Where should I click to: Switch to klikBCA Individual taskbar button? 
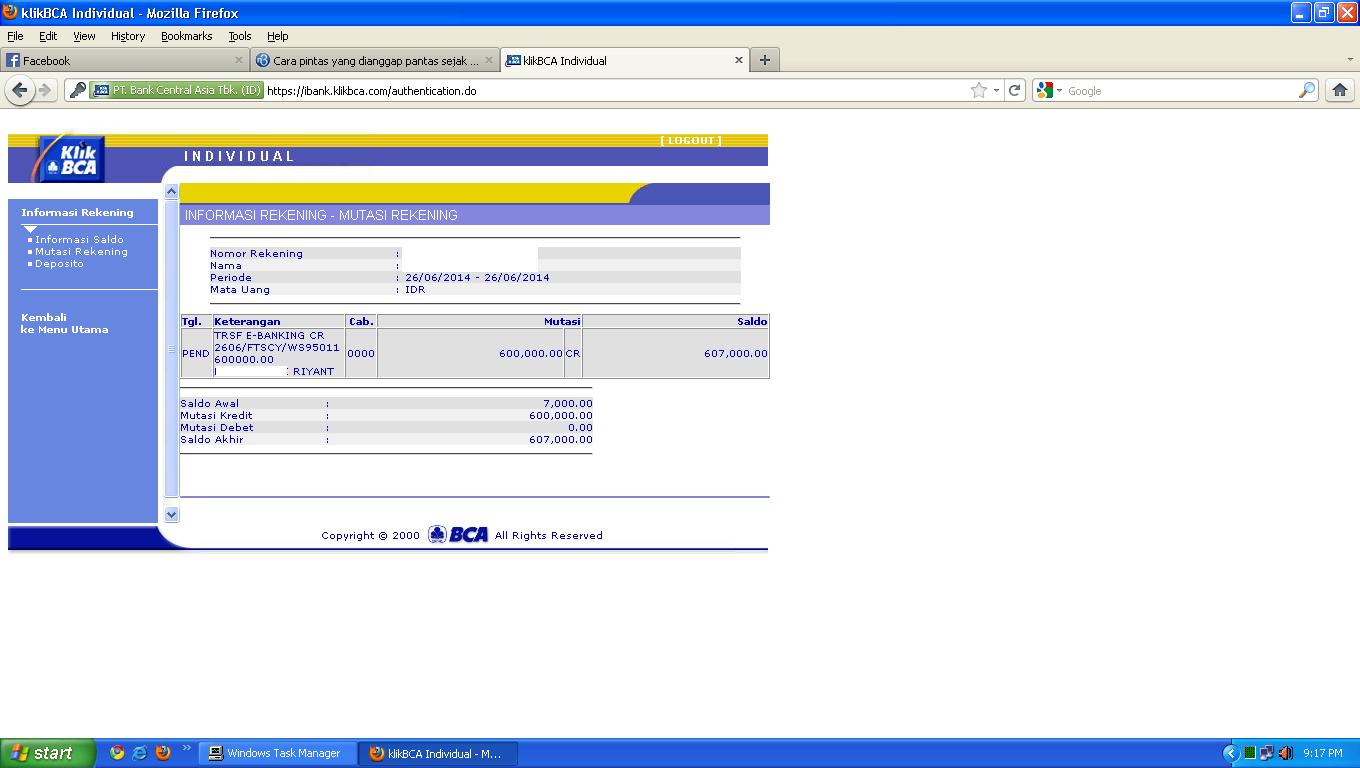coord(439,753)
